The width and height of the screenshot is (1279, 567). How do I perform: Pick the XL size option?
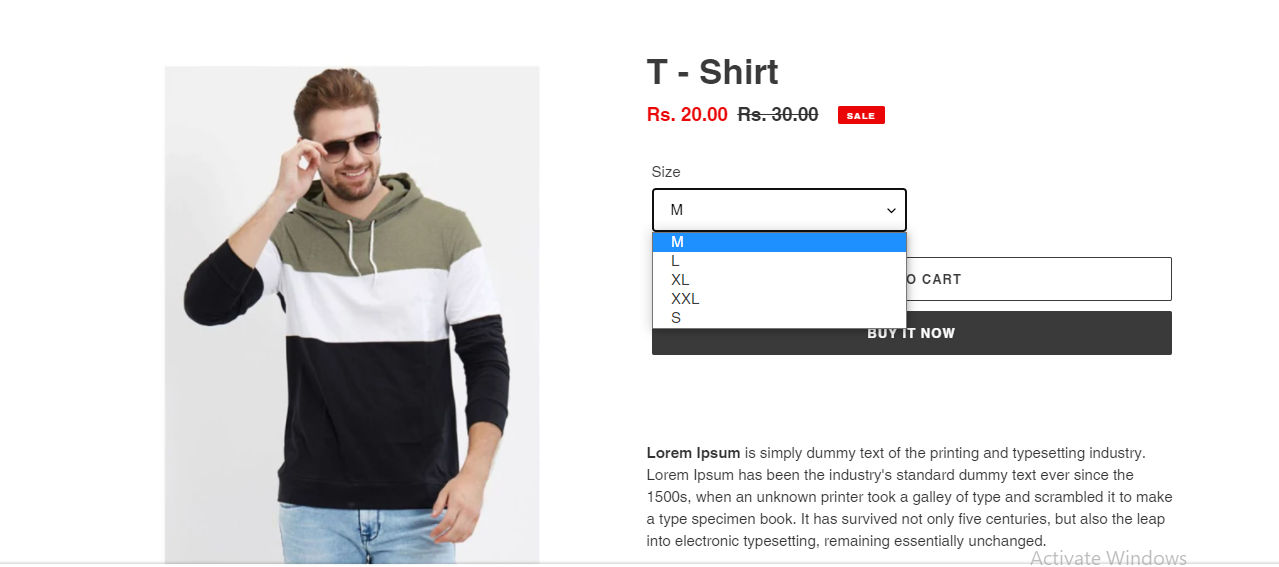coord(779,280)
